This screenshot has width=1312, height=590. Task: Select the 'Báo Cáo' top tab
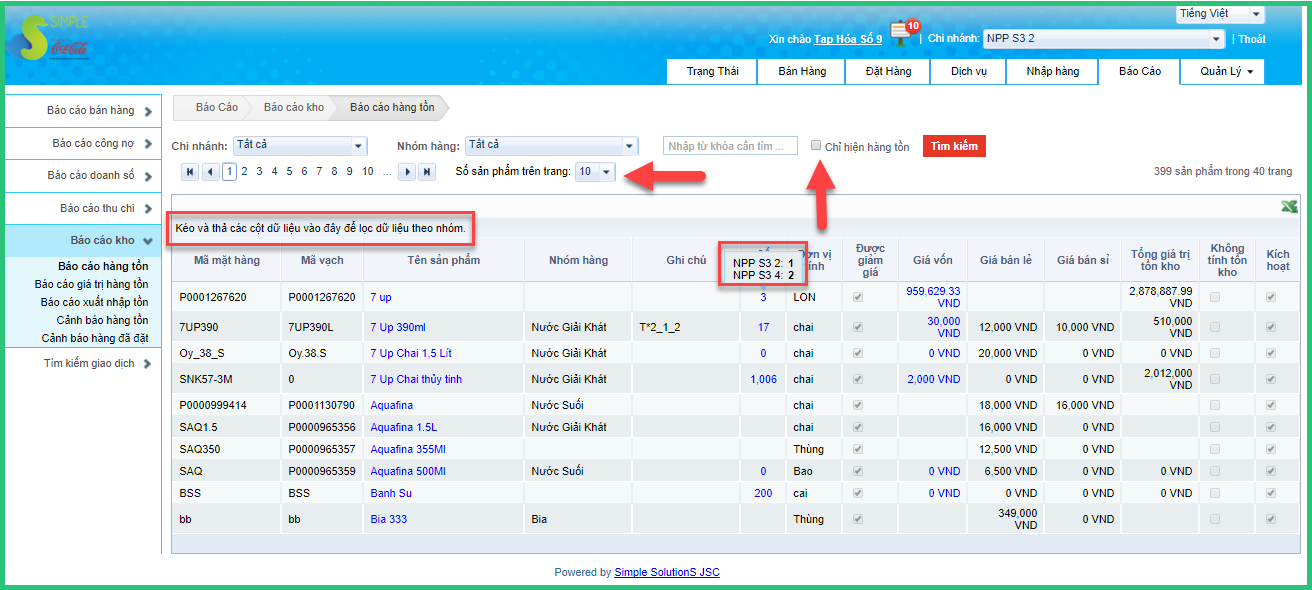[1140, 72]
